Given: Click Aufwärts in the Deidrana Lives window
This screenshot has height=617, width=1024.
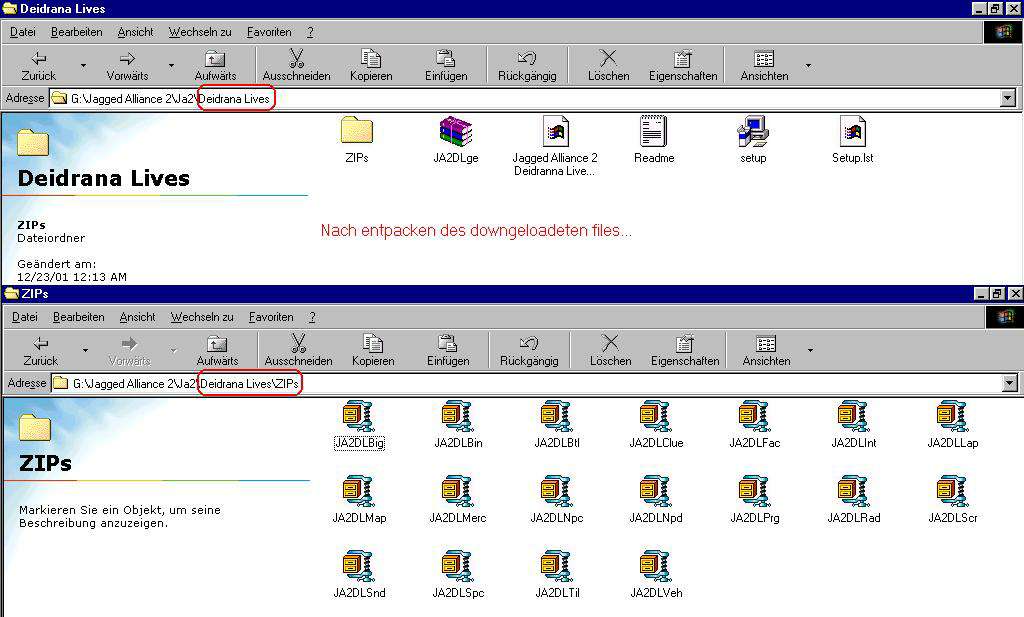Looking at the screenshot, I should [216, 66].
